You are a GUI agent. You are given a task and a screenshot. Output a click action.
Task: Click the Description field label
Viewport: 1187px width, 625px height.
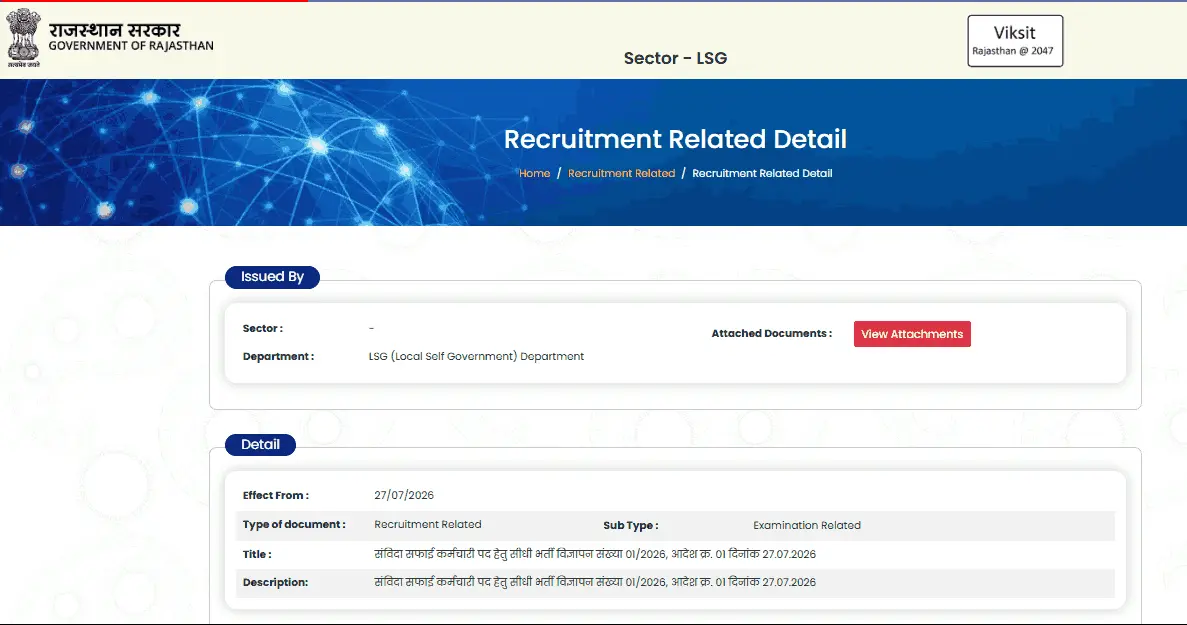coord(275,583)
